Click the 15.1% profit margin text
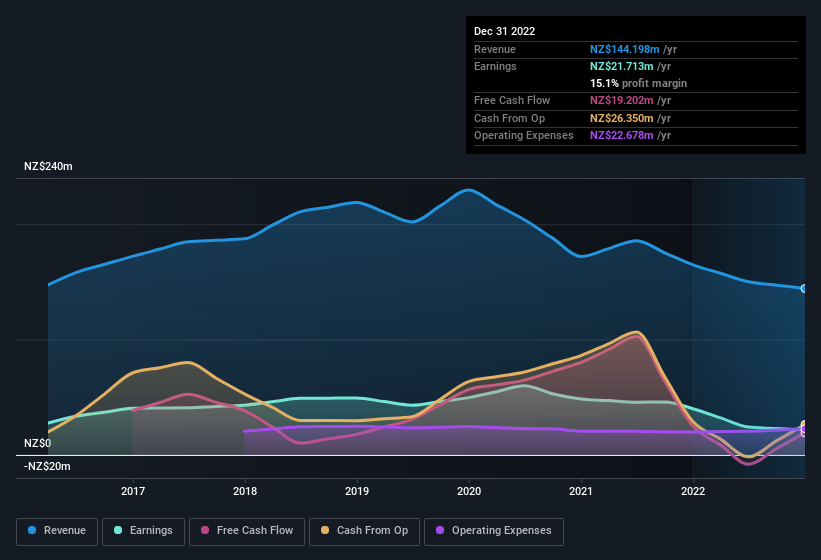 tap(638, 83)
